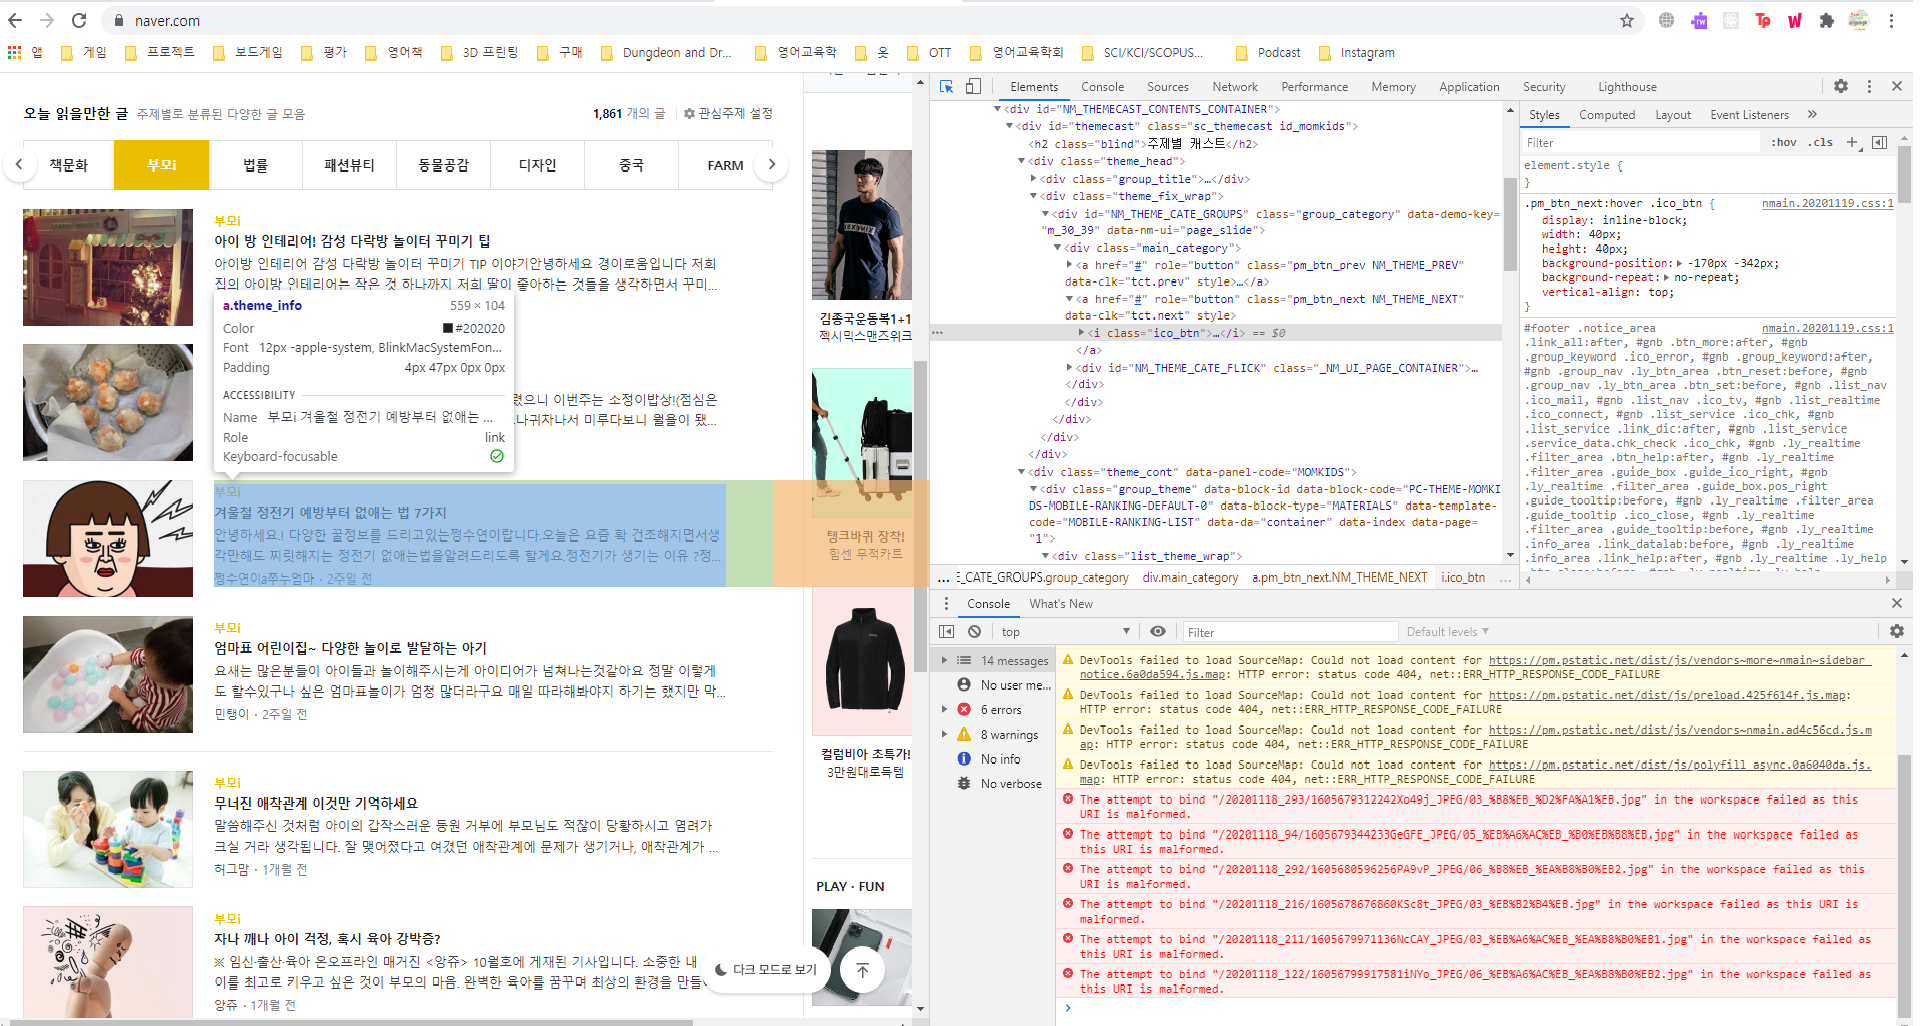1920x1026 pixels.
Task: Expand the NM_THEME_CATE_FLICK div node
Action: 1070,368
